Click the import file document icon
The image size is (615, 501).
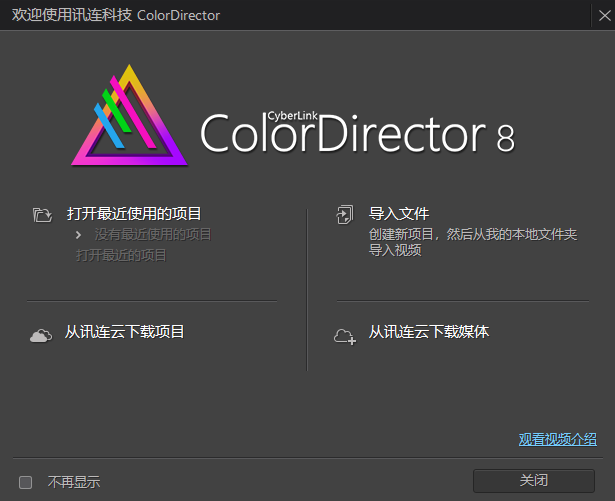pos(345,215)
